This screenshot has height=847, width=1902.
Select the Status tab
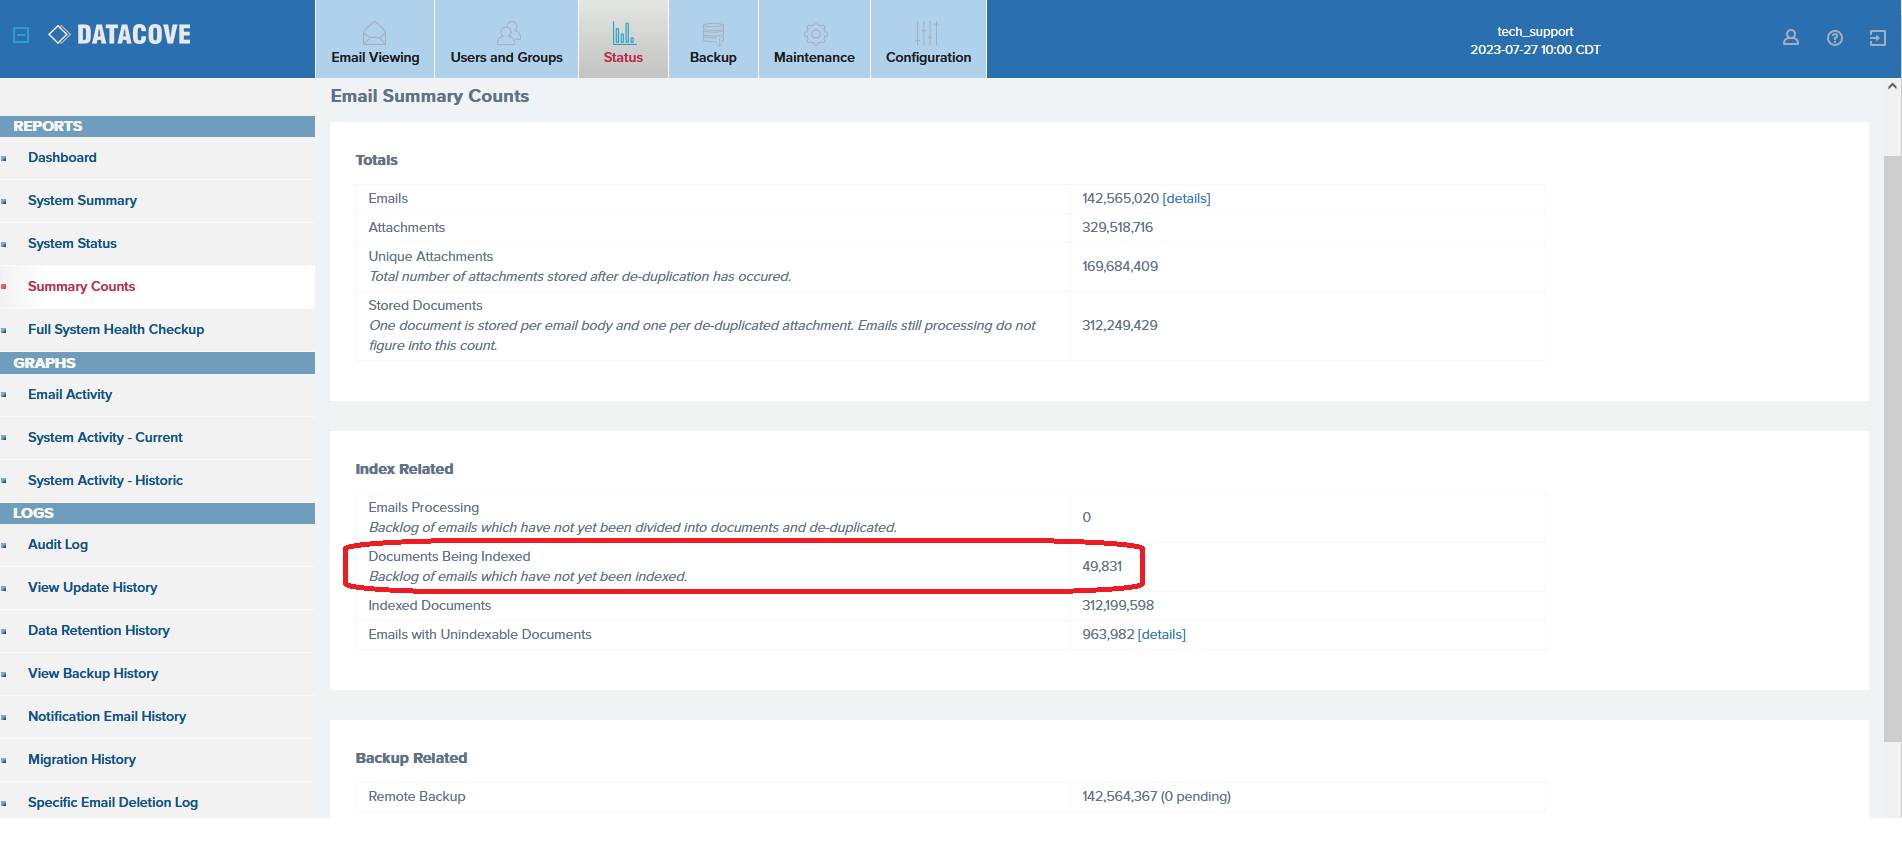tap(623, 44)
